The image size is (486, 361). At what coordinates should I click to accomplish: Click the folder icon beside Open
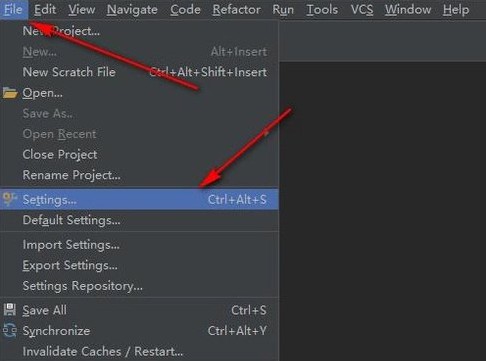tap(10, 93)
